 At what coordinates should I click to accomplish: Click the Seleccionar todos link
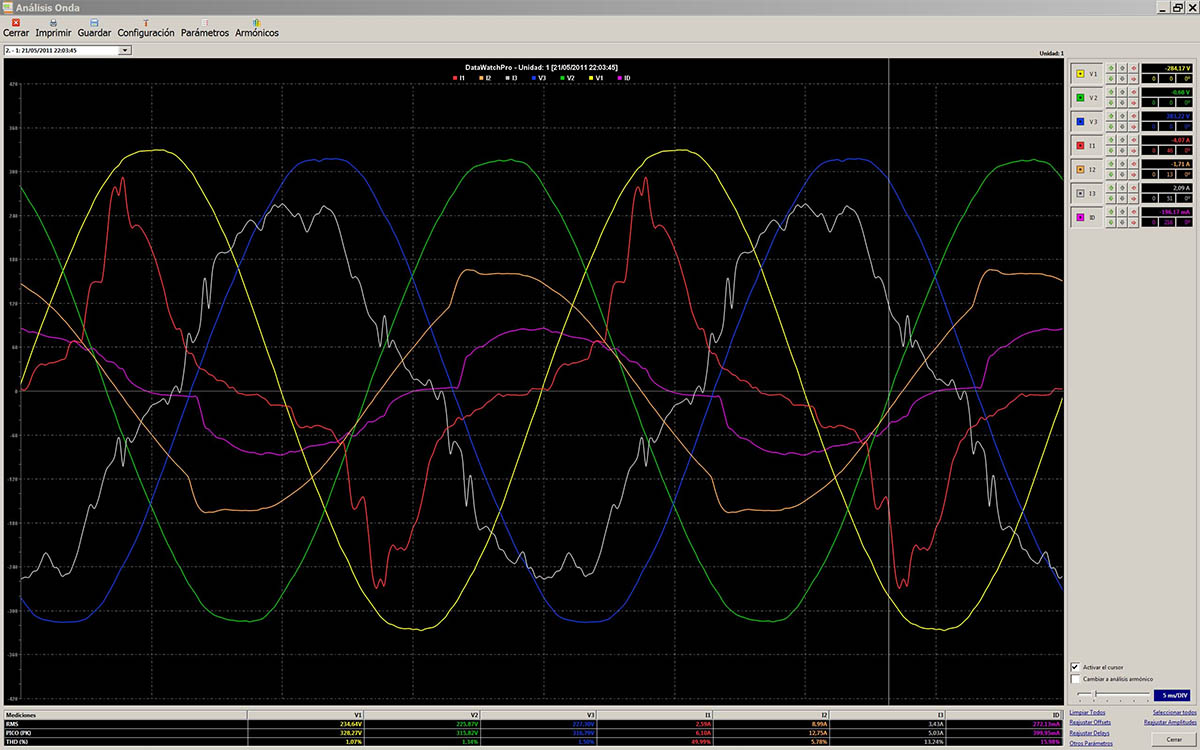pos(1175,712)
